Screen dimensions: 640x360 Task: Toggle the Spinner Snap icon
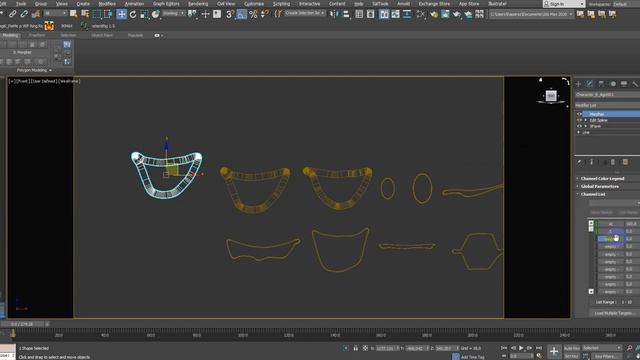264,14
